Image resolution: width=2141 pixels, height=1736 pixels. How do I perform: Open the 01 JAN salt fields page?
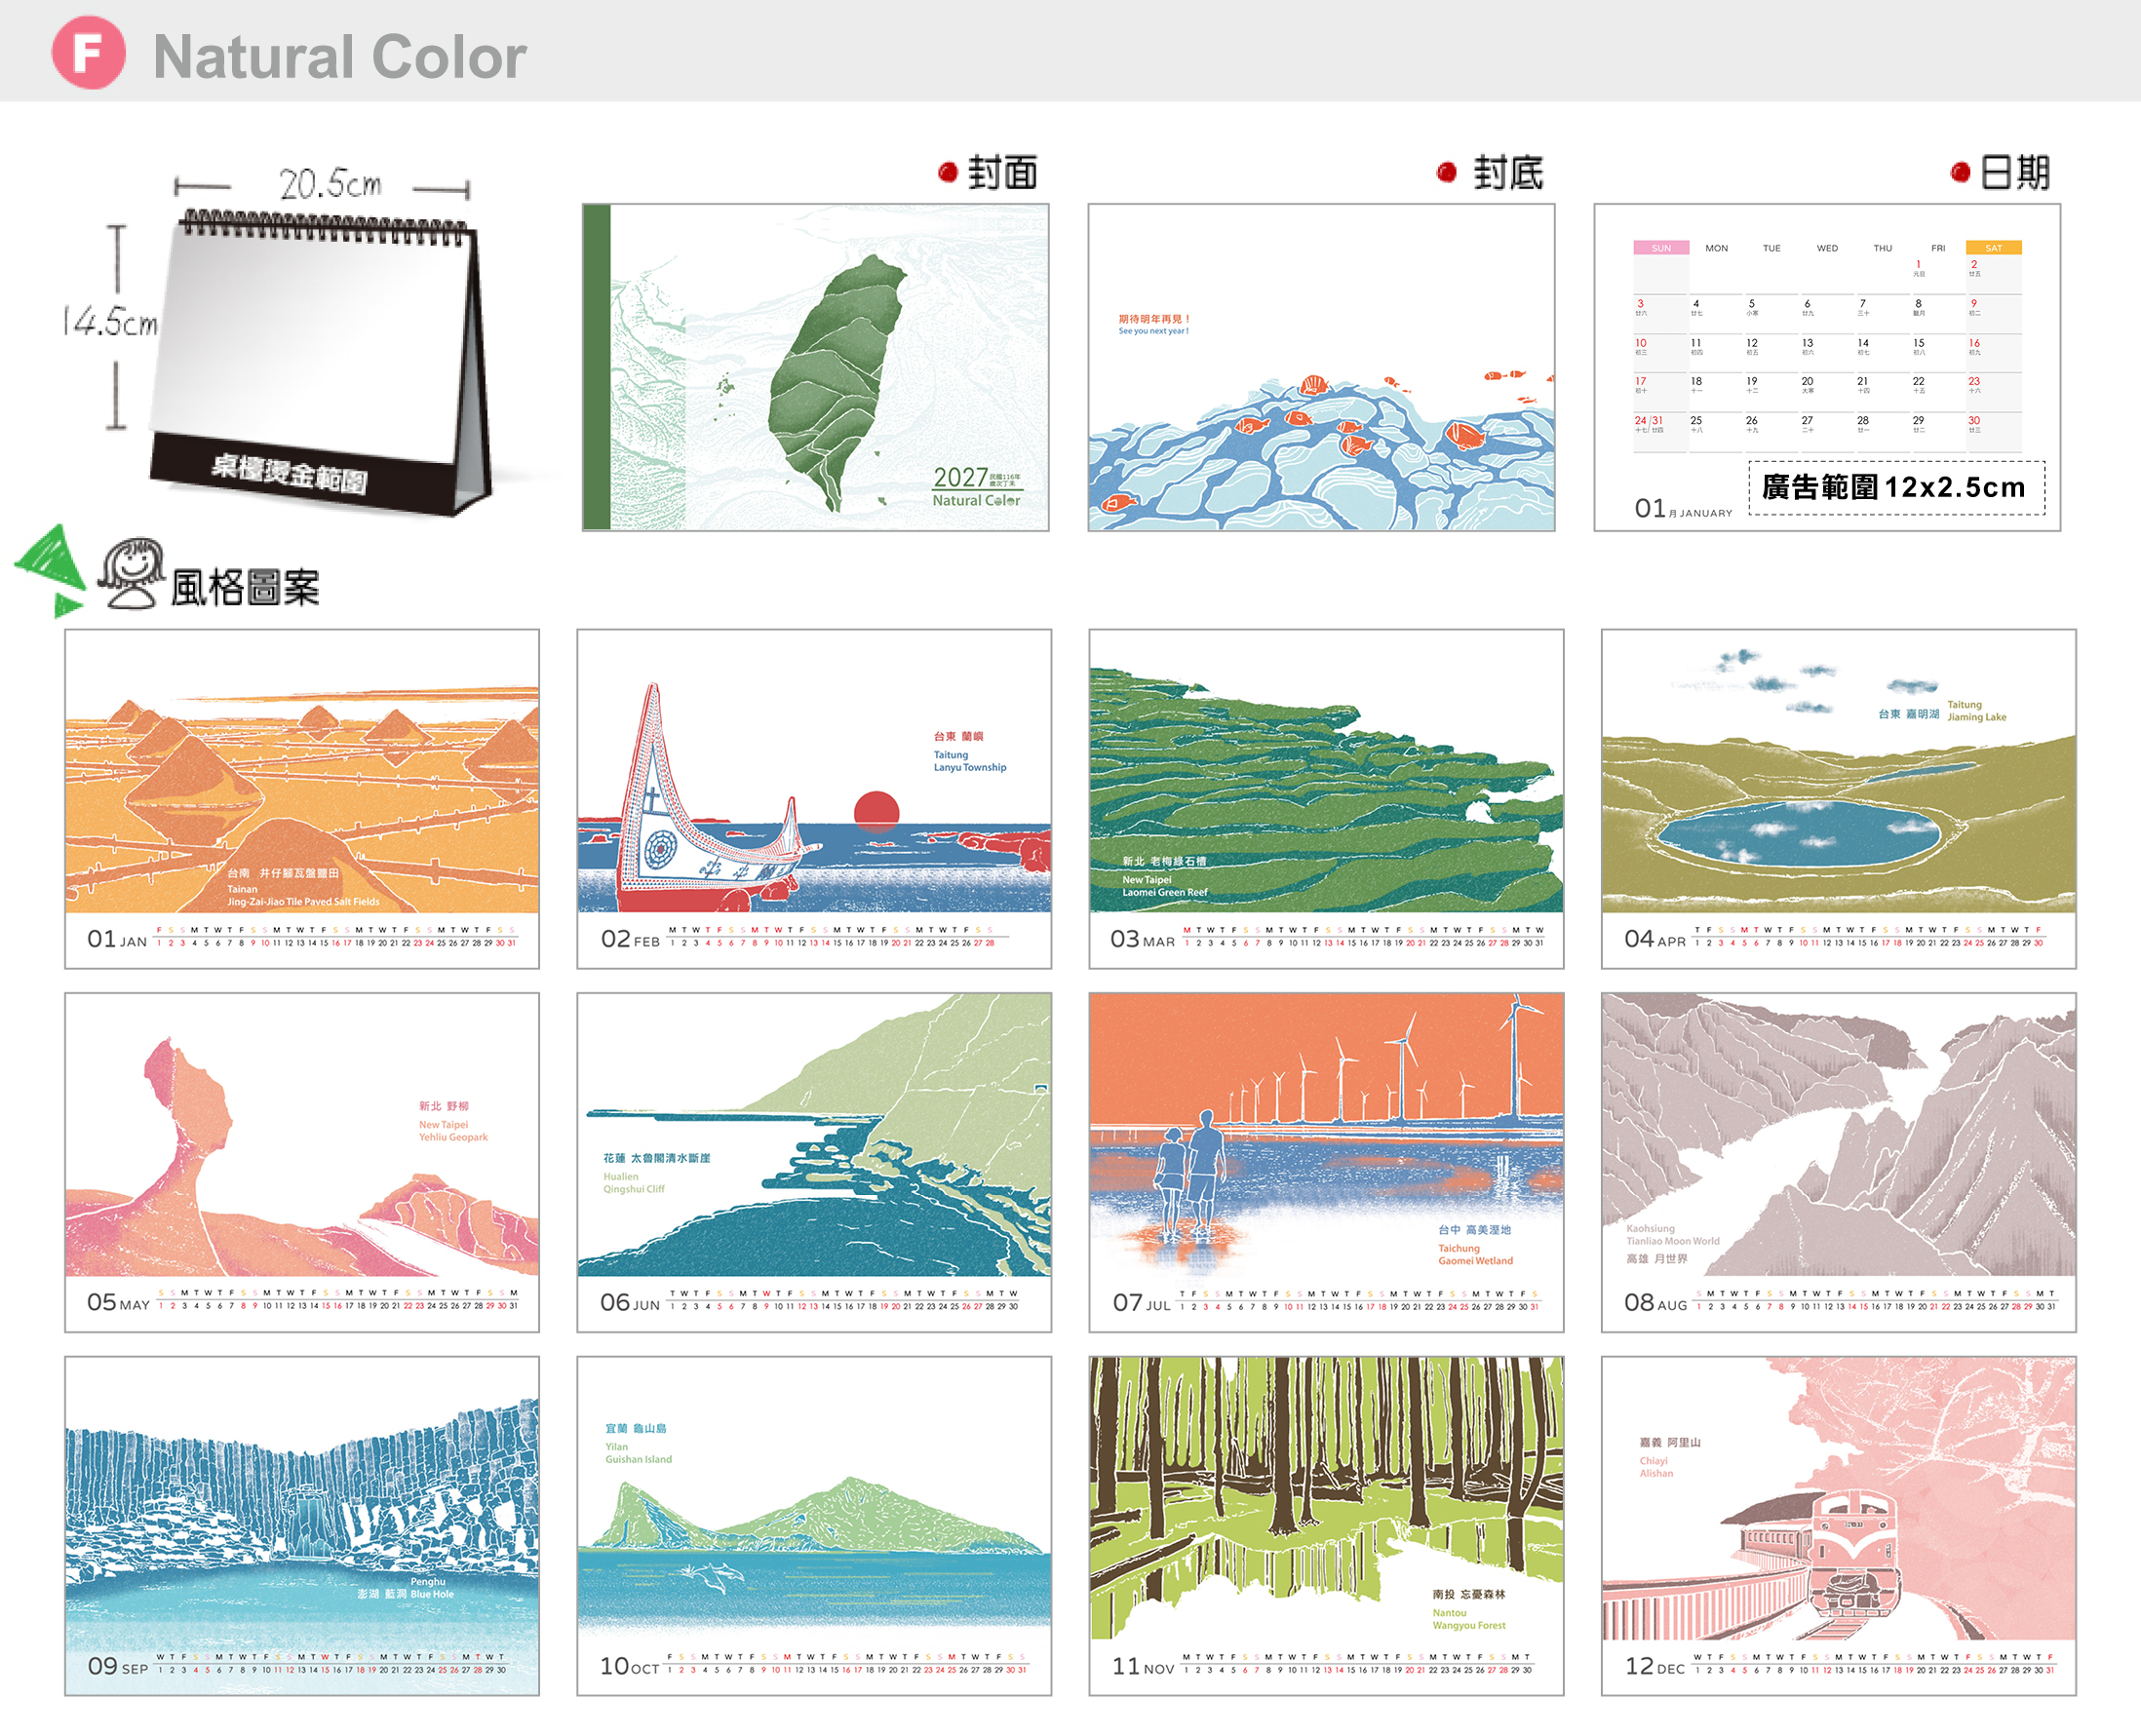(x=302, y=798)
